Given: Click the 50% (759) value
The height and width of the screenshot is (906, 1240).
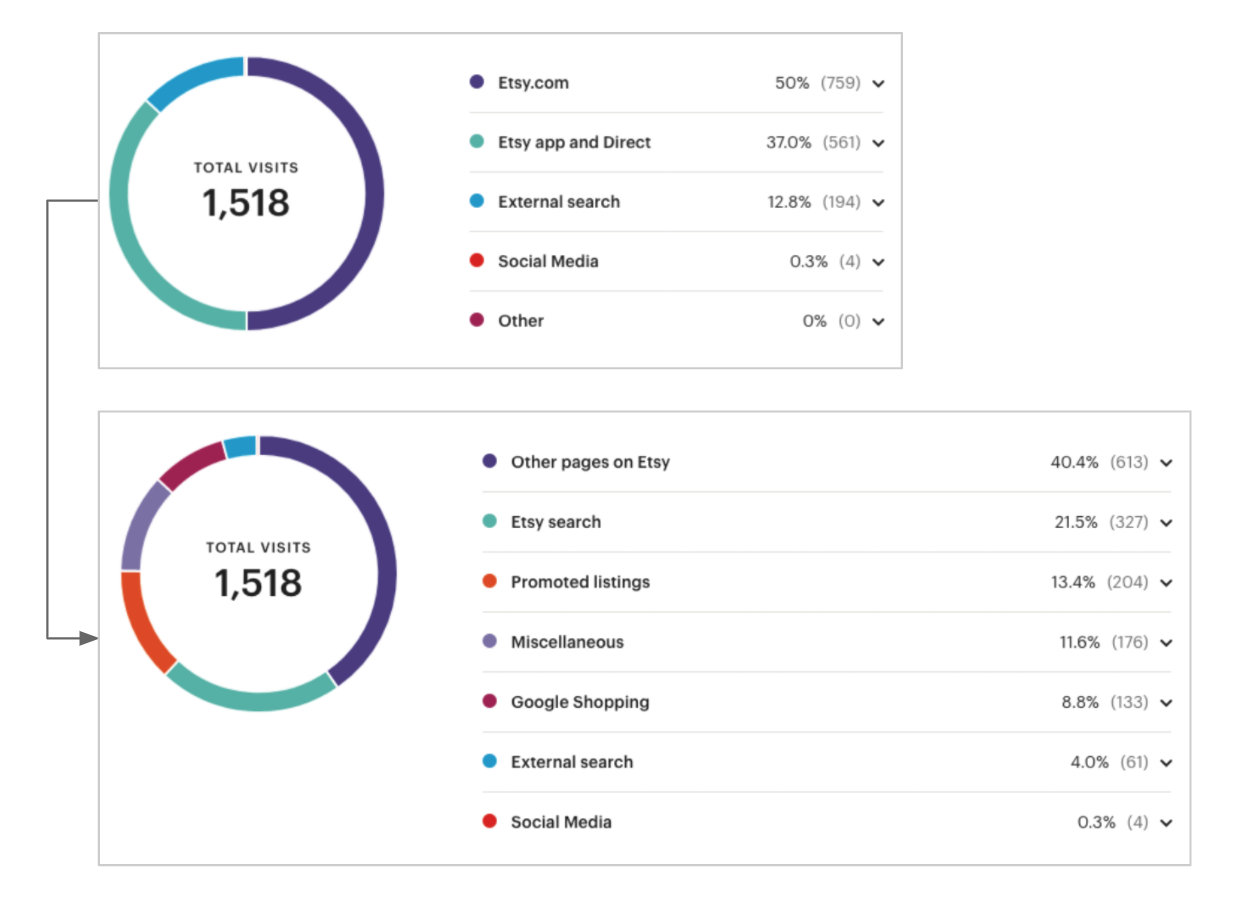Looking at the screenshot, I should (x=817, y=83).
